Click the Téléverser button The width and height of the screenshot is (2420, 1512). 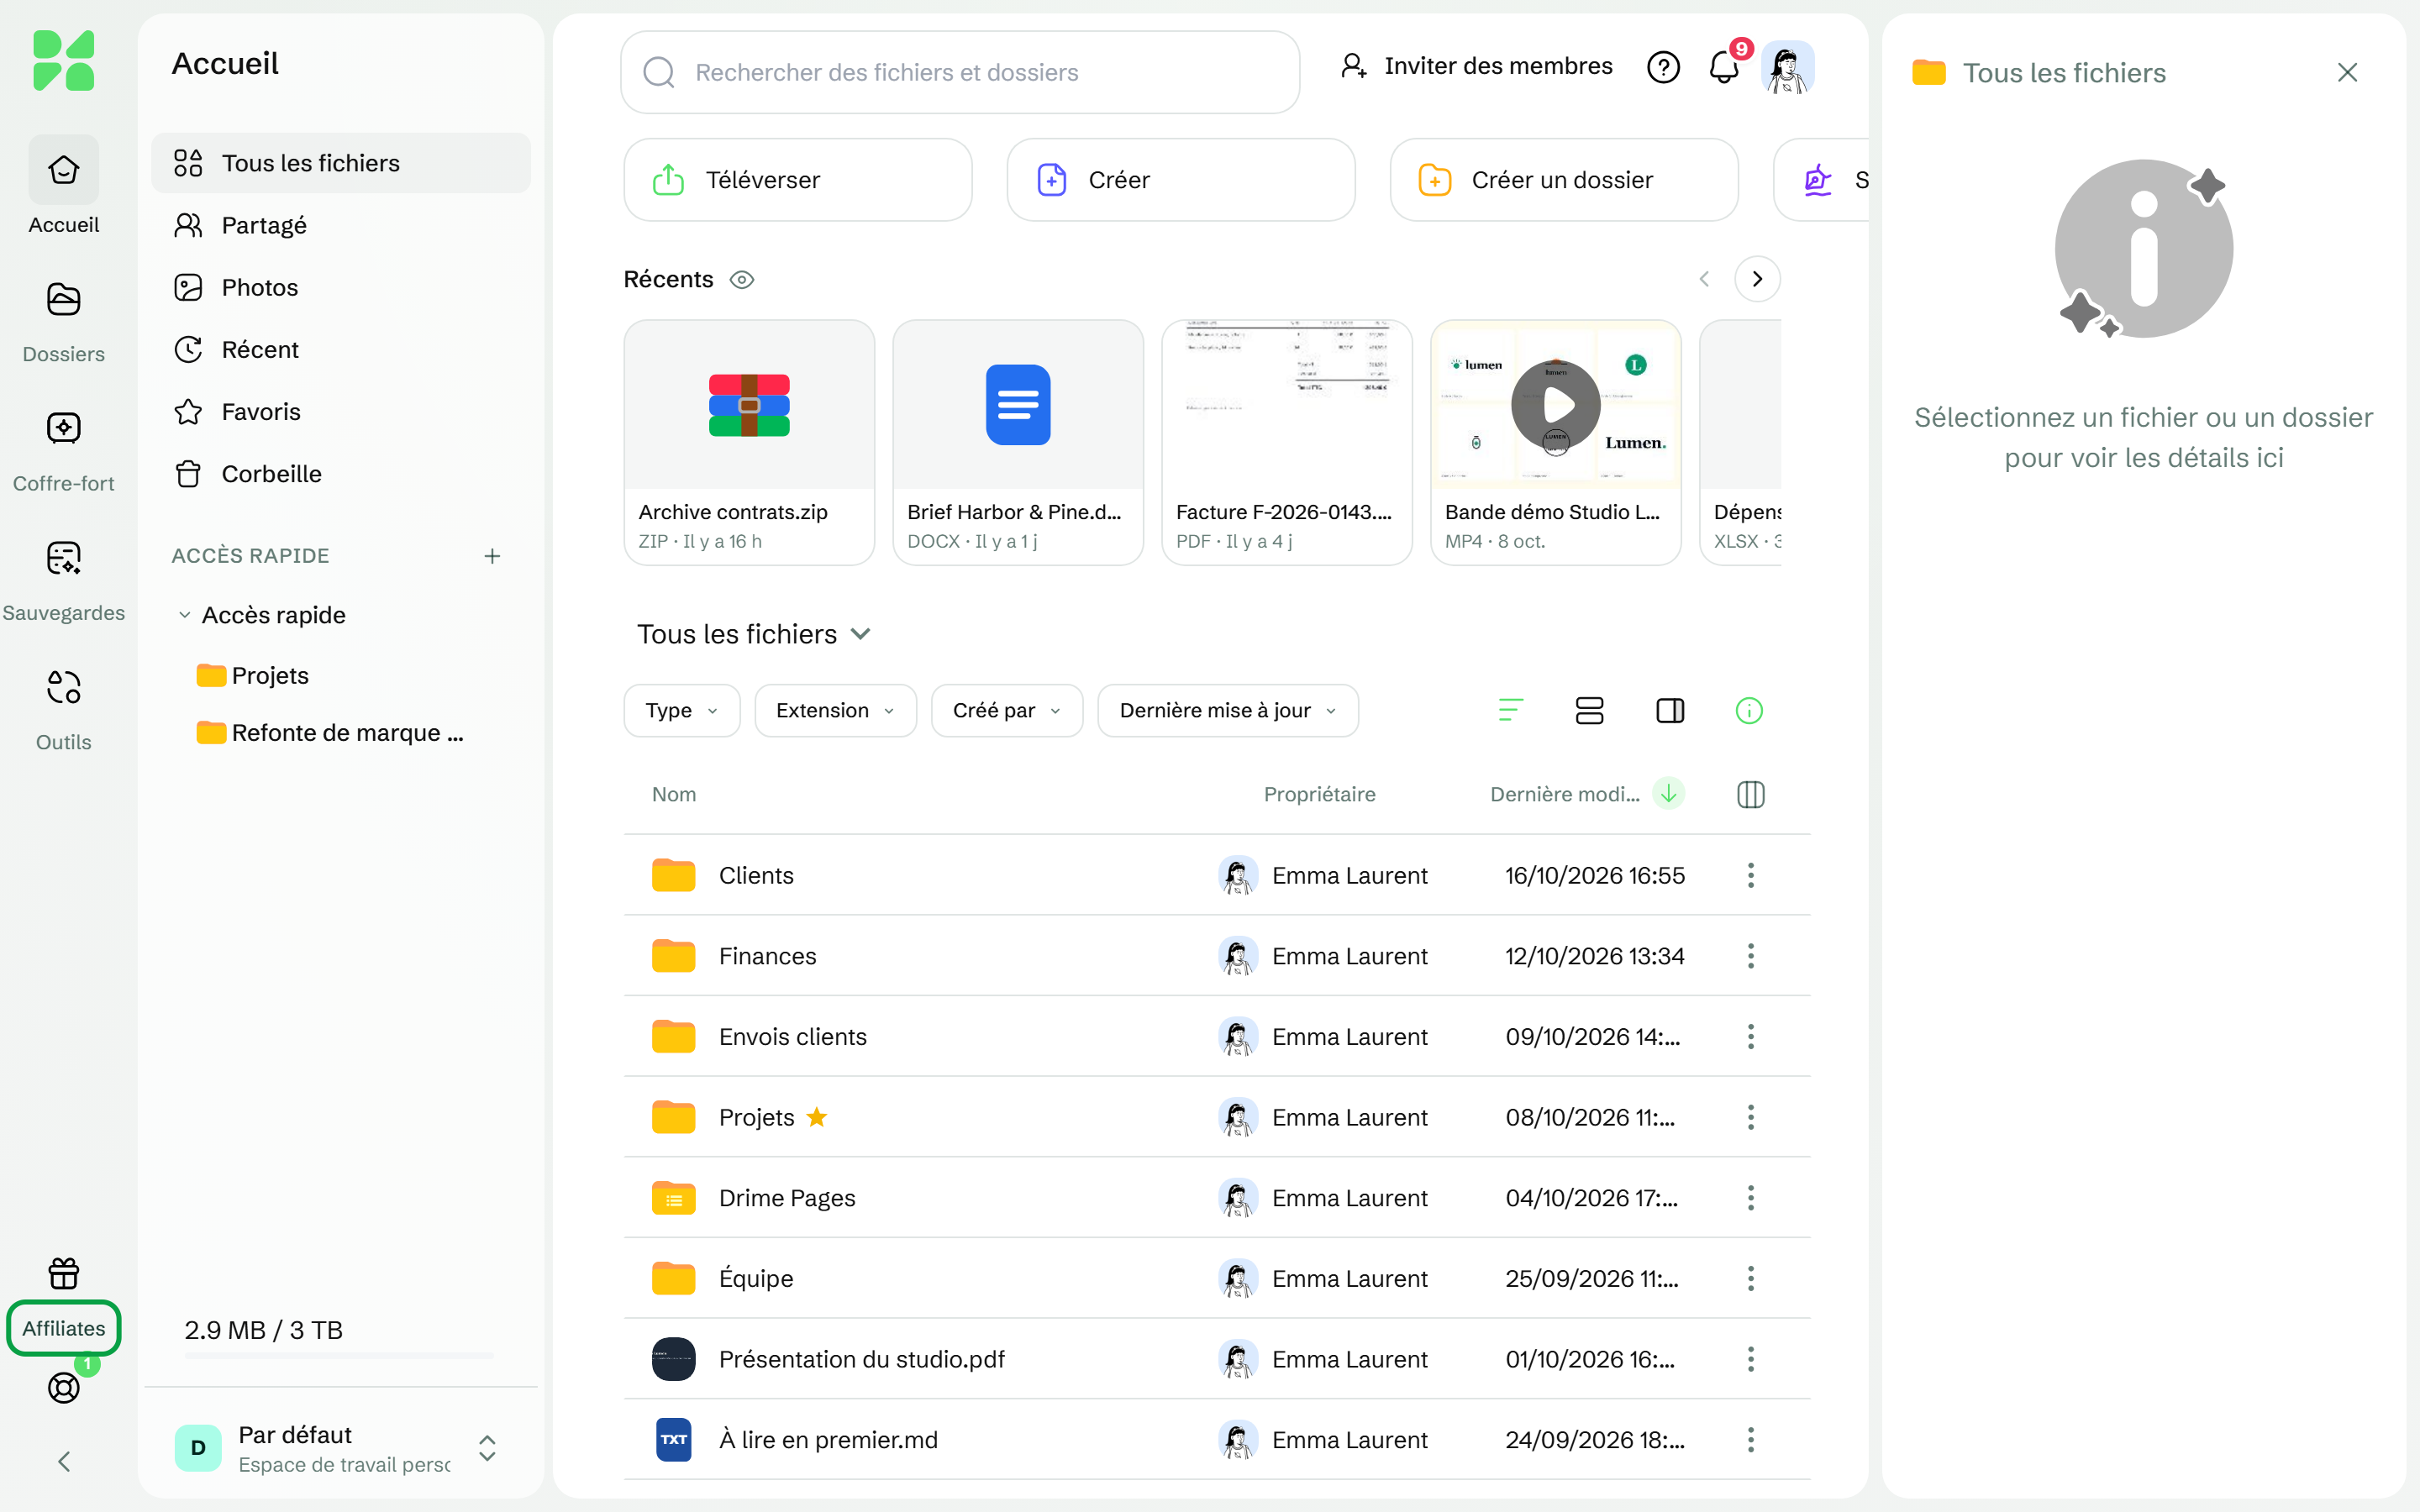[798, 180]
